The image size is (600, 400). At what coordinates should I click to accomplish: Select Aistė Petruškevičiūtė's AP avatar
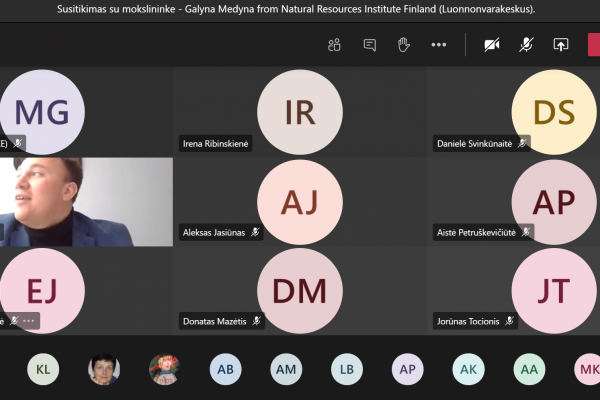554,202
